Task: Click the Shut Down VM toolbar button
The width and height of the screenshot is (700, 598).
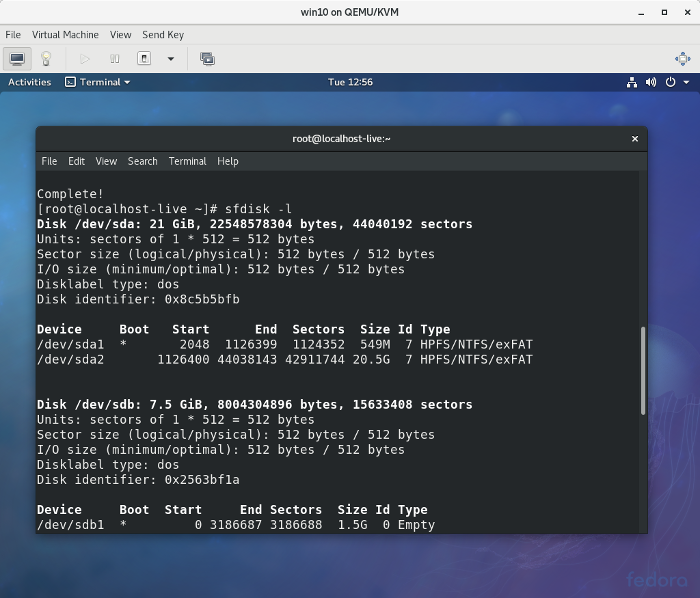Action: tap(144, 59)
